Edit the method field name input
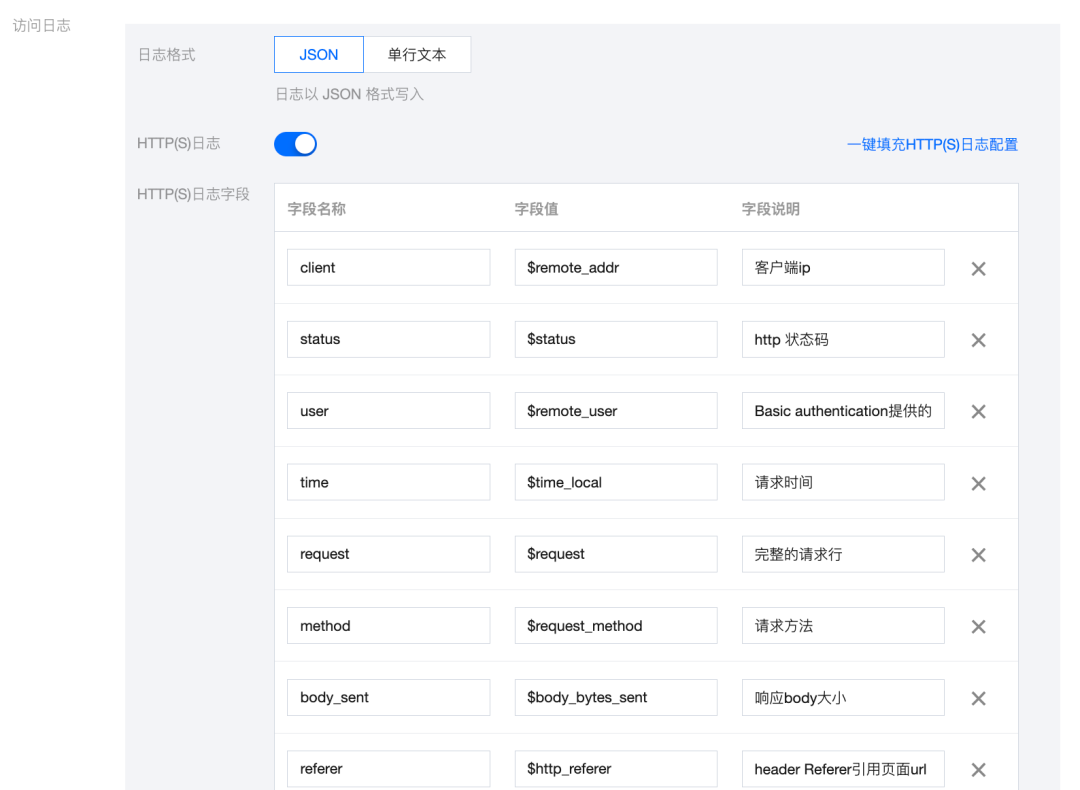Viewport: 1080px width, 790px height. coord(388,625)
